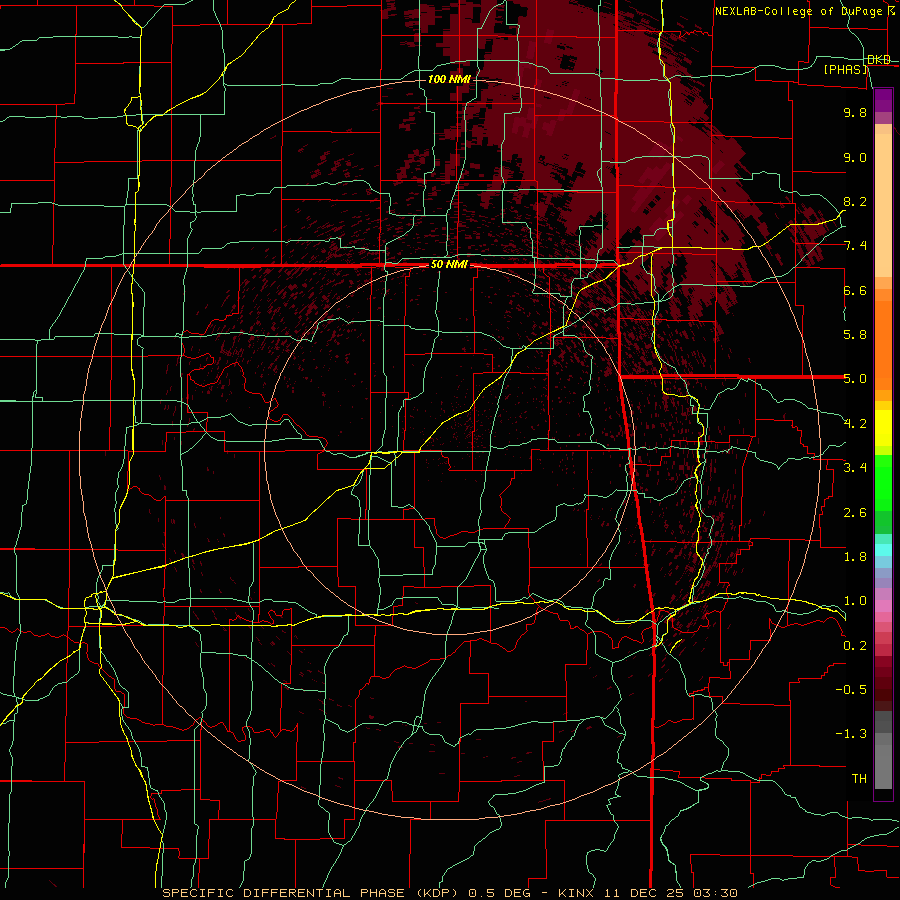Screen dimensions: 900x900
Task: Click the pink band of the color bar
Action: click(883, 605)
